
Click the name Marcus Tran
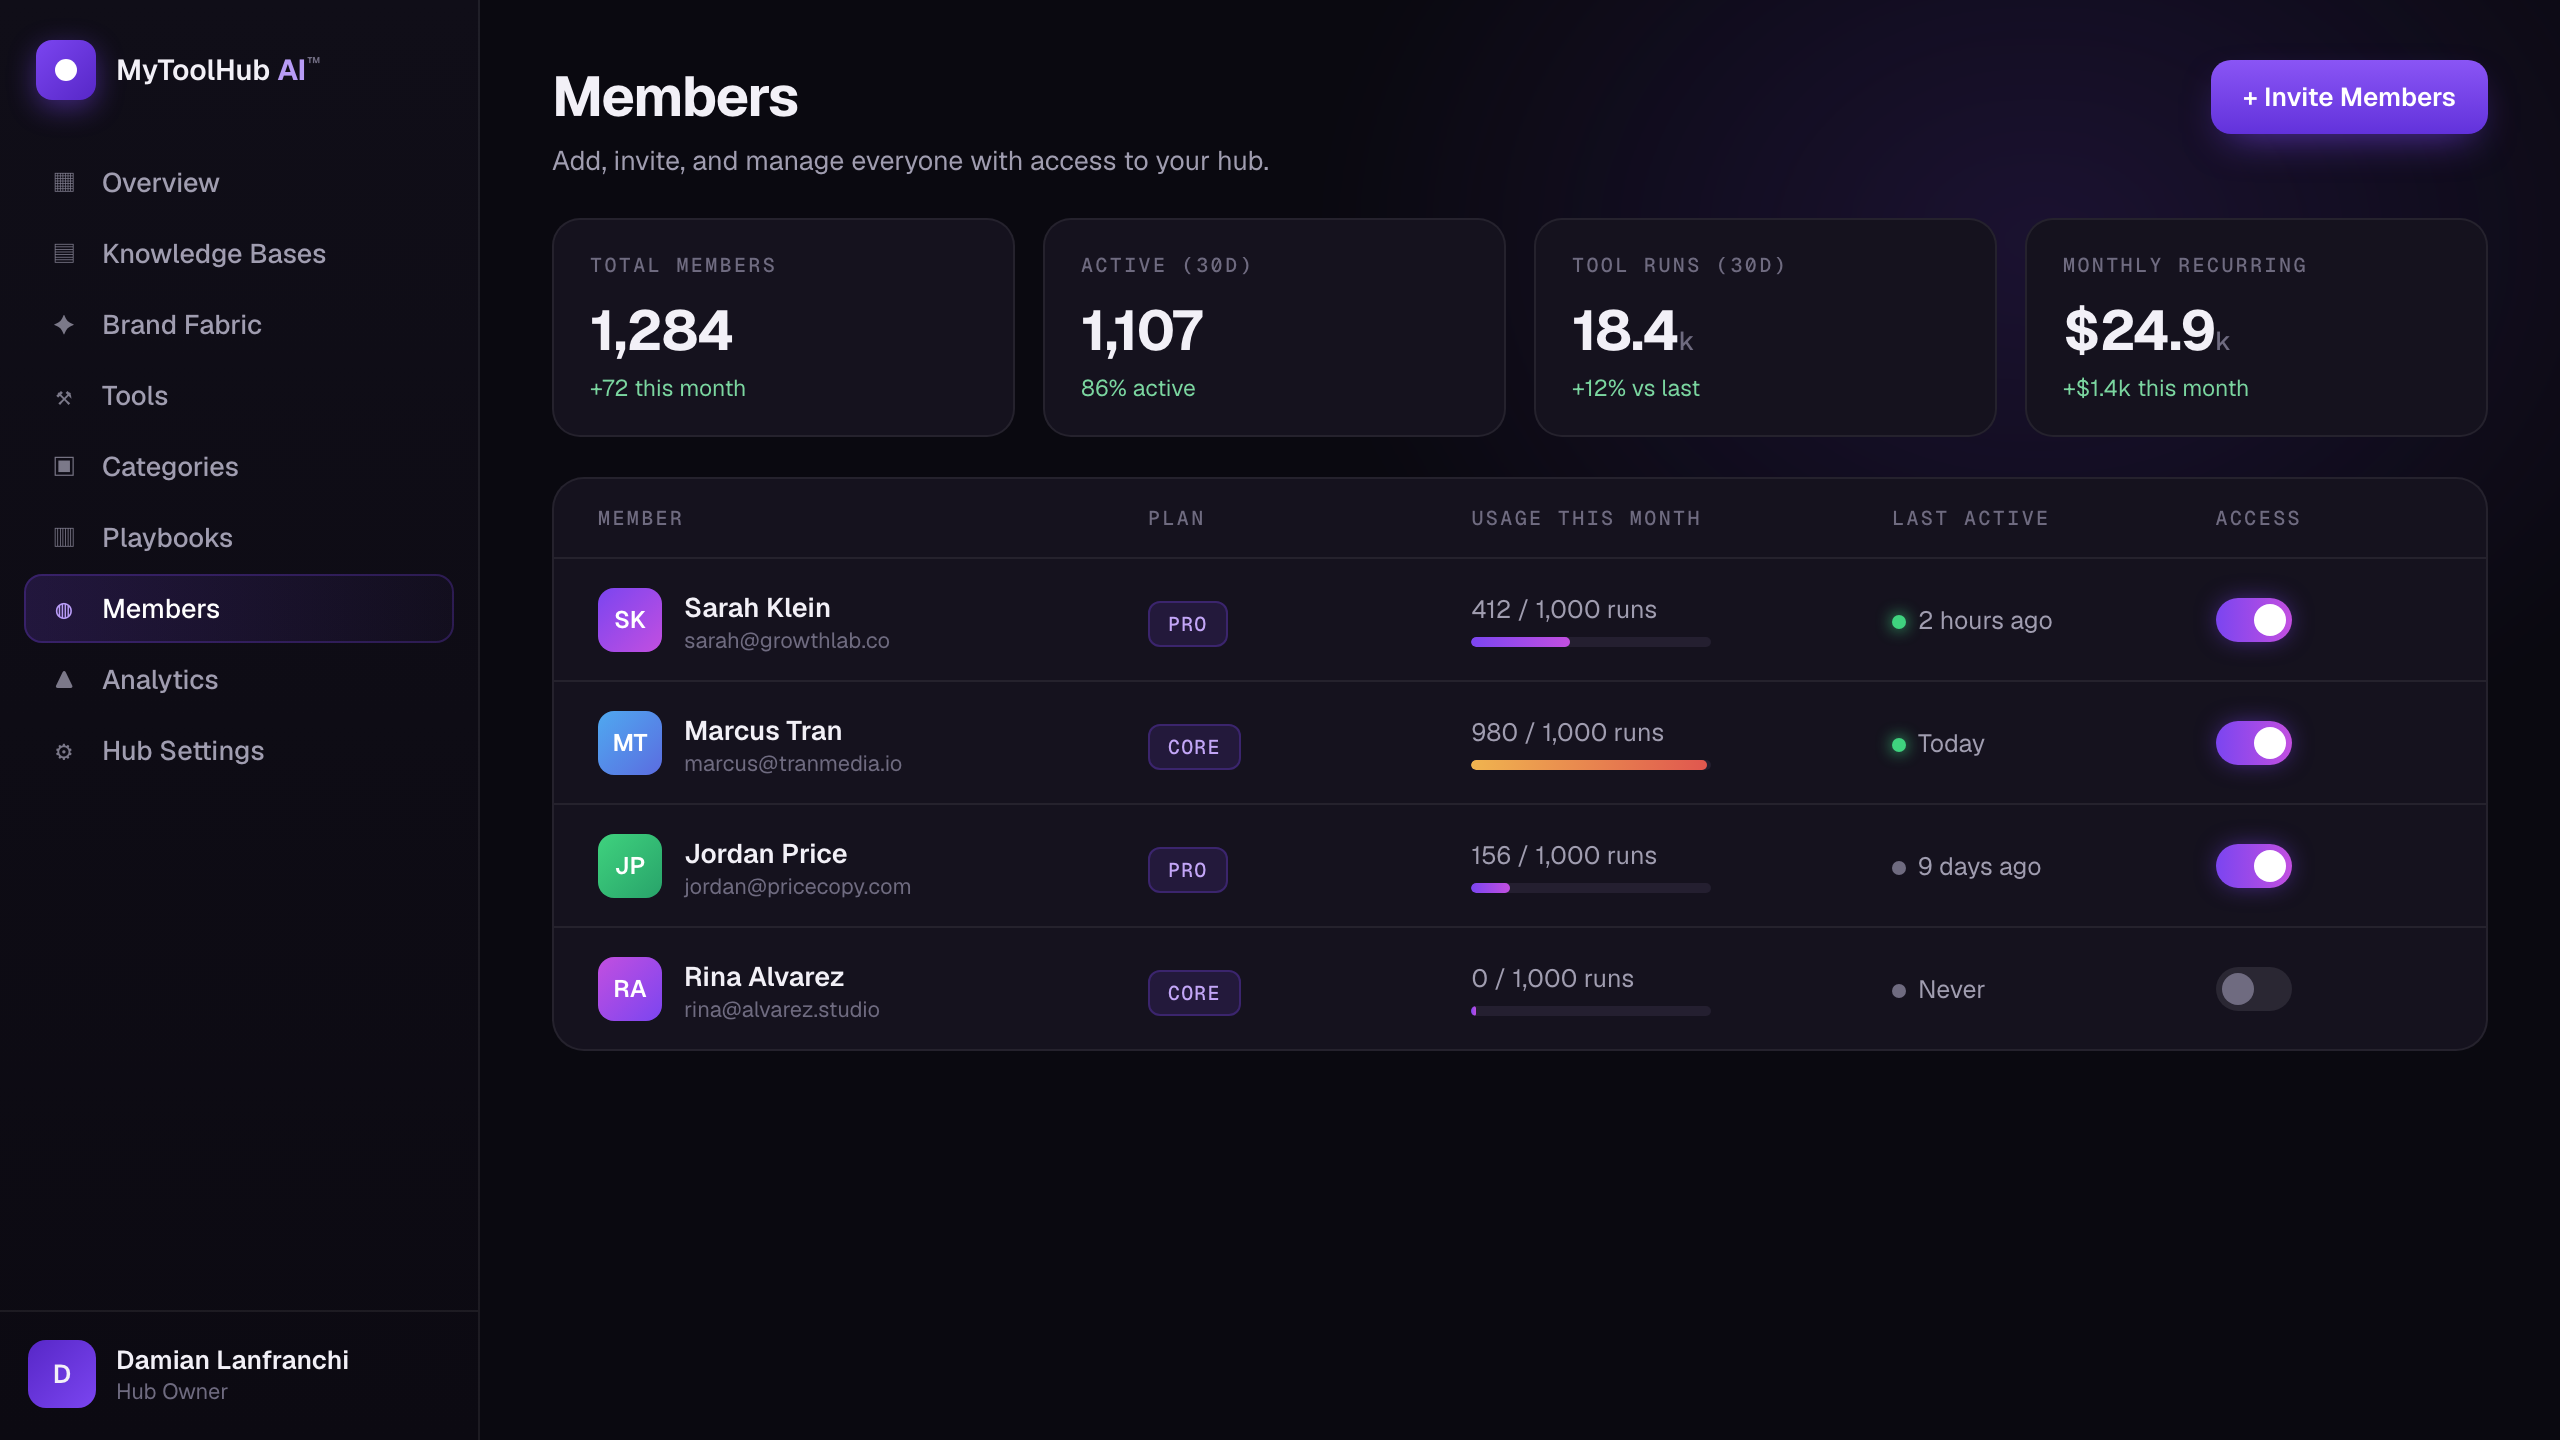coord(763,731)
